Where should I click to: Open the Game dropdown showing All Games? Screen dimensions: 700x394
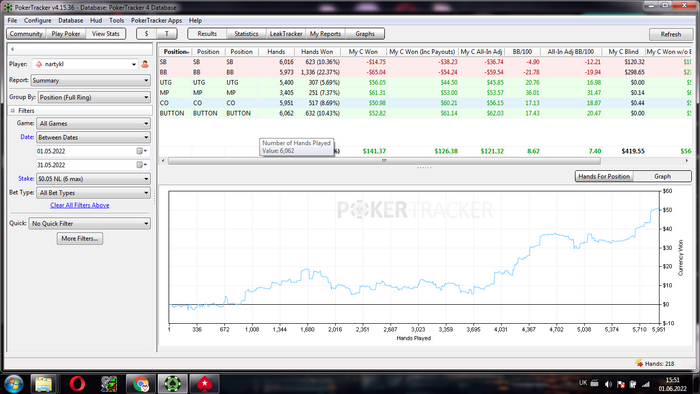pos(94,124)
